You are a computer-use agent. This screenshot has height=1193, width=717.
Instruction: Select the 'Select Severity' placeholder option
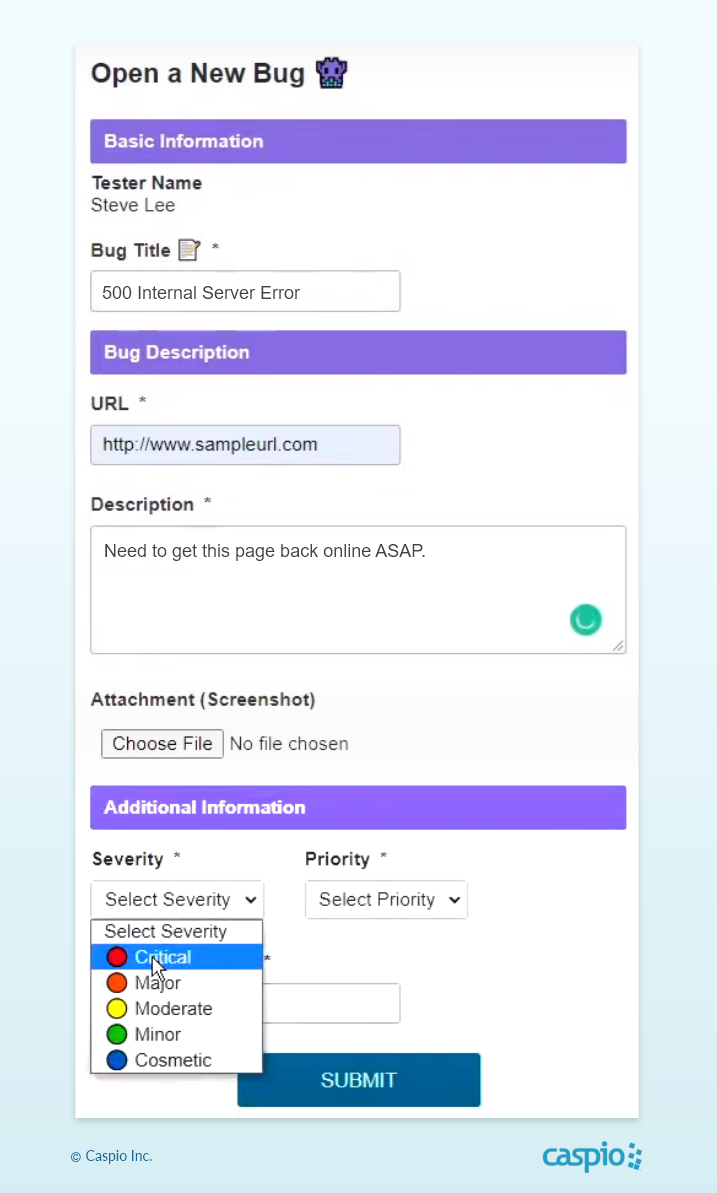tap(166, 931)
